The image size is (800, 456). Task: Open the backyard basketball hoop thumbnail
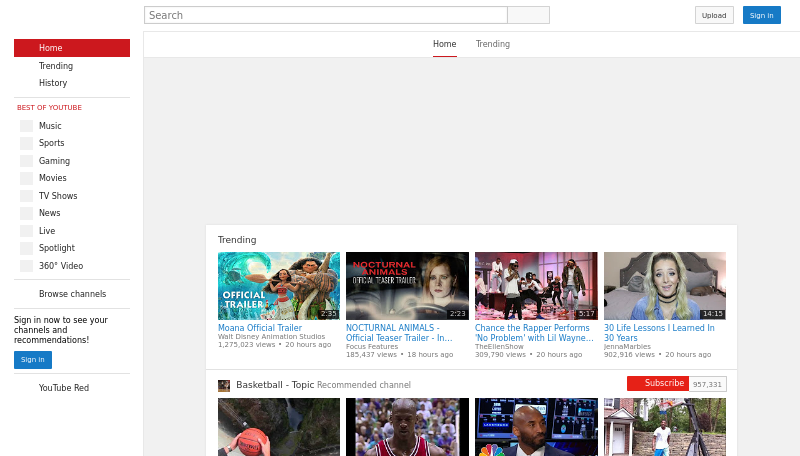pyautogui.click(x=665, y=427)
